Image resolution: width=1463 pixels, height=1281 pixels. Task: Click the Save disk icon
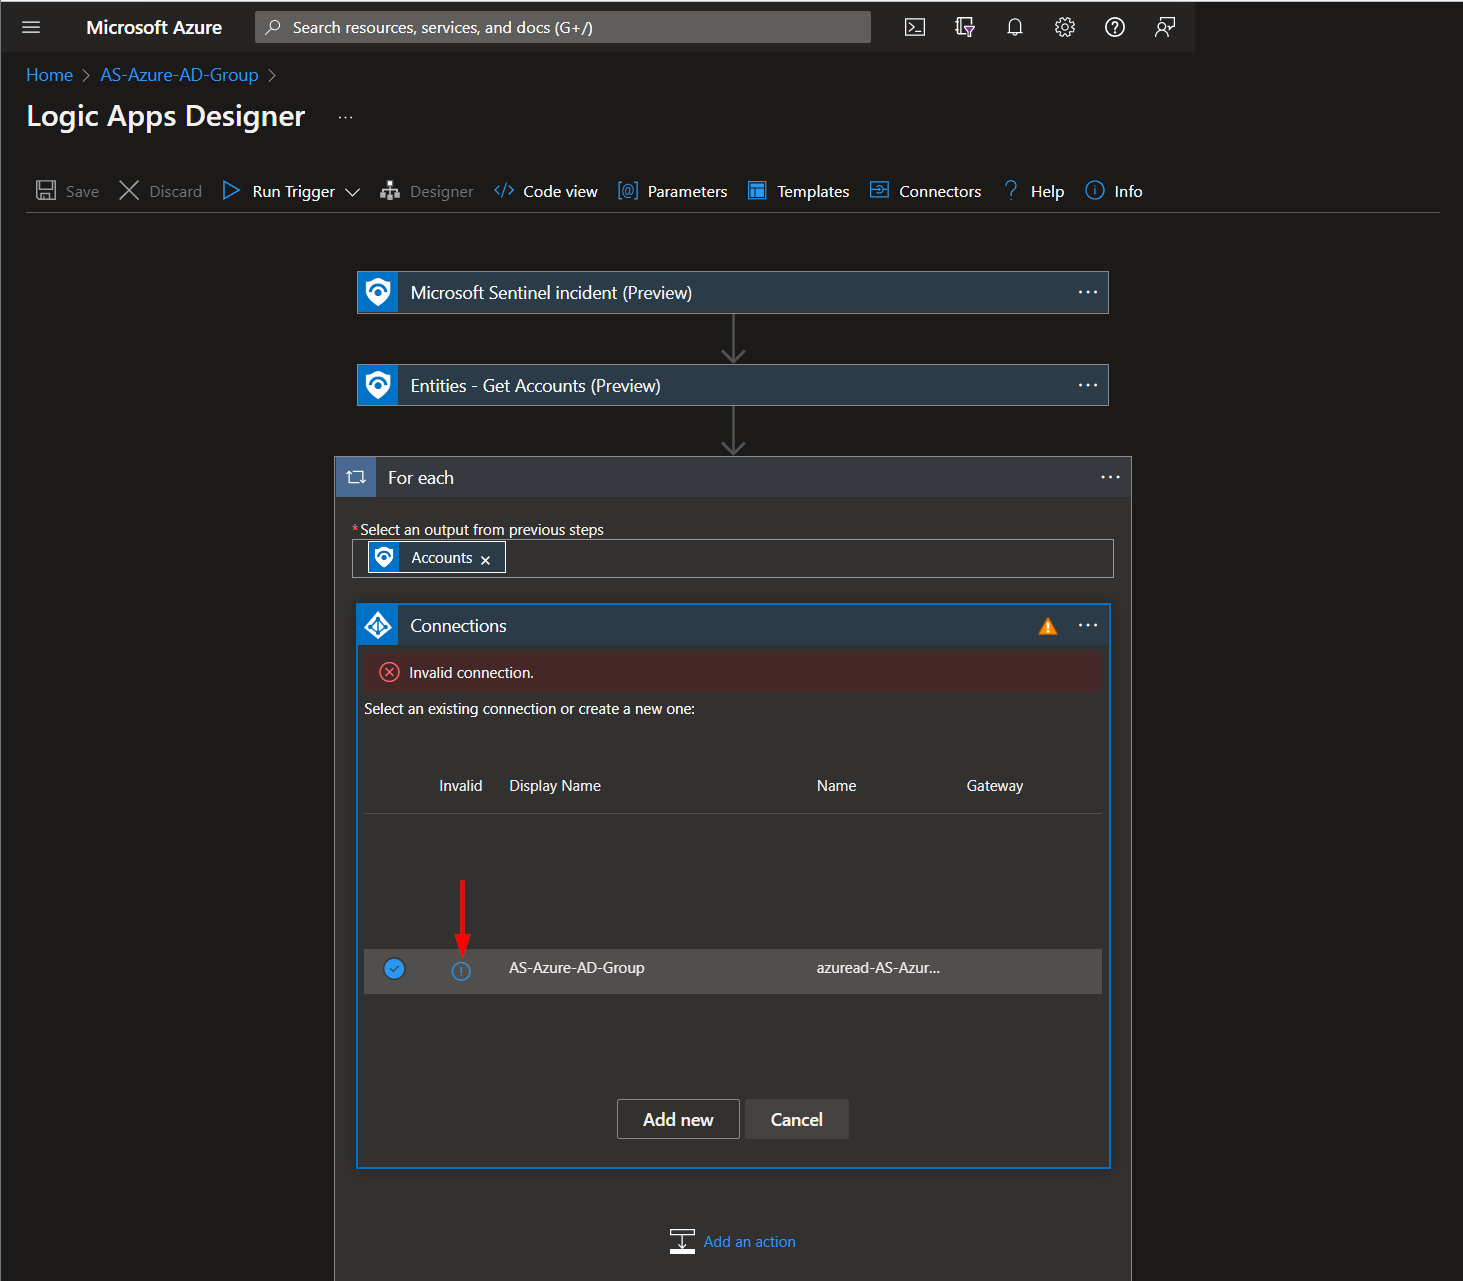point(46,190)
